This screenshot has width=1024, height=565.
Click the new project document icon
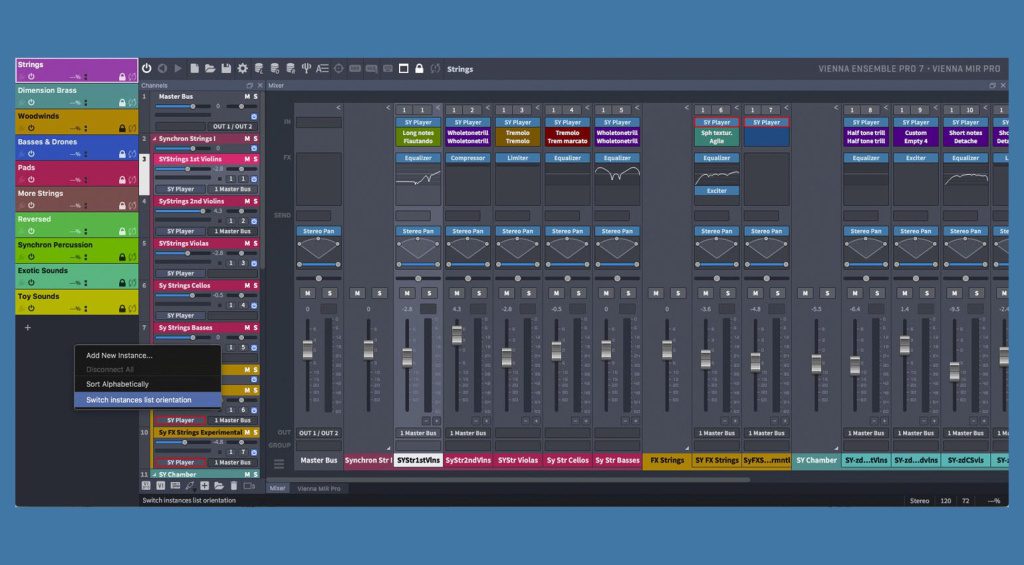[195, 69]
